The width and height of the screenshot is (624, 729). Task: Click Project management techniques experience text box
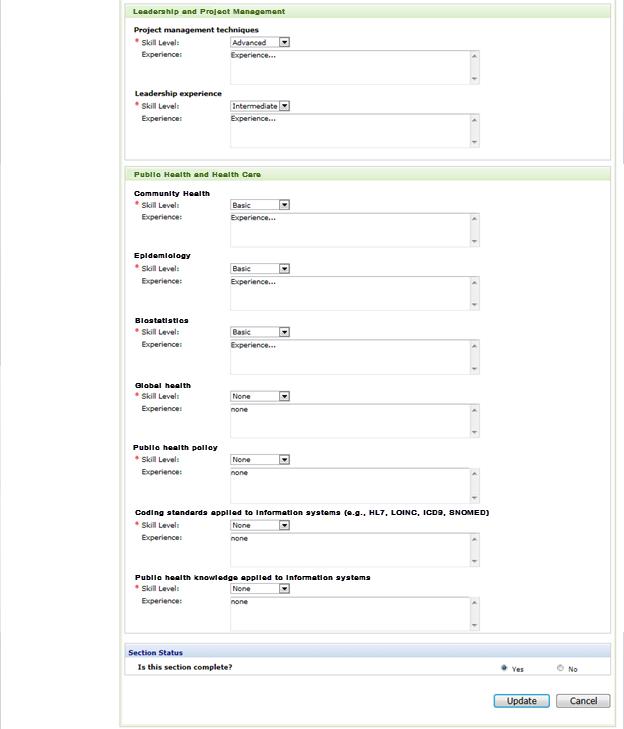[349, 67]
